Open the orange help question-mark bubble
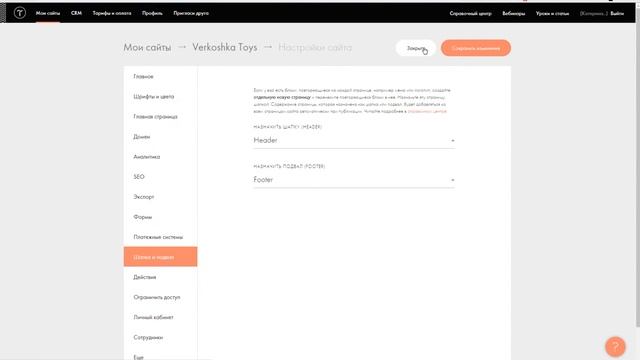The image size is (640, 360). pyautogui.click(x=615, y=347)
